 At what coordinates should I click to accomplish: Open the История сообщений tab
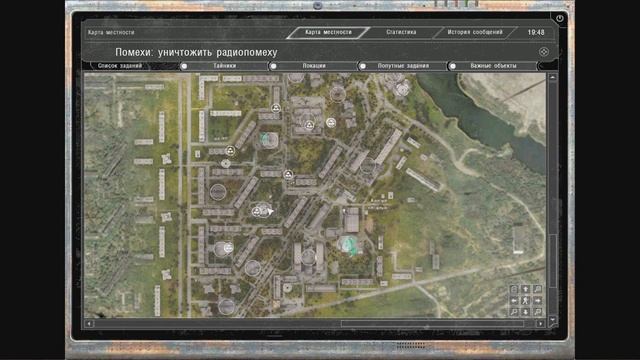coord(475,32)
